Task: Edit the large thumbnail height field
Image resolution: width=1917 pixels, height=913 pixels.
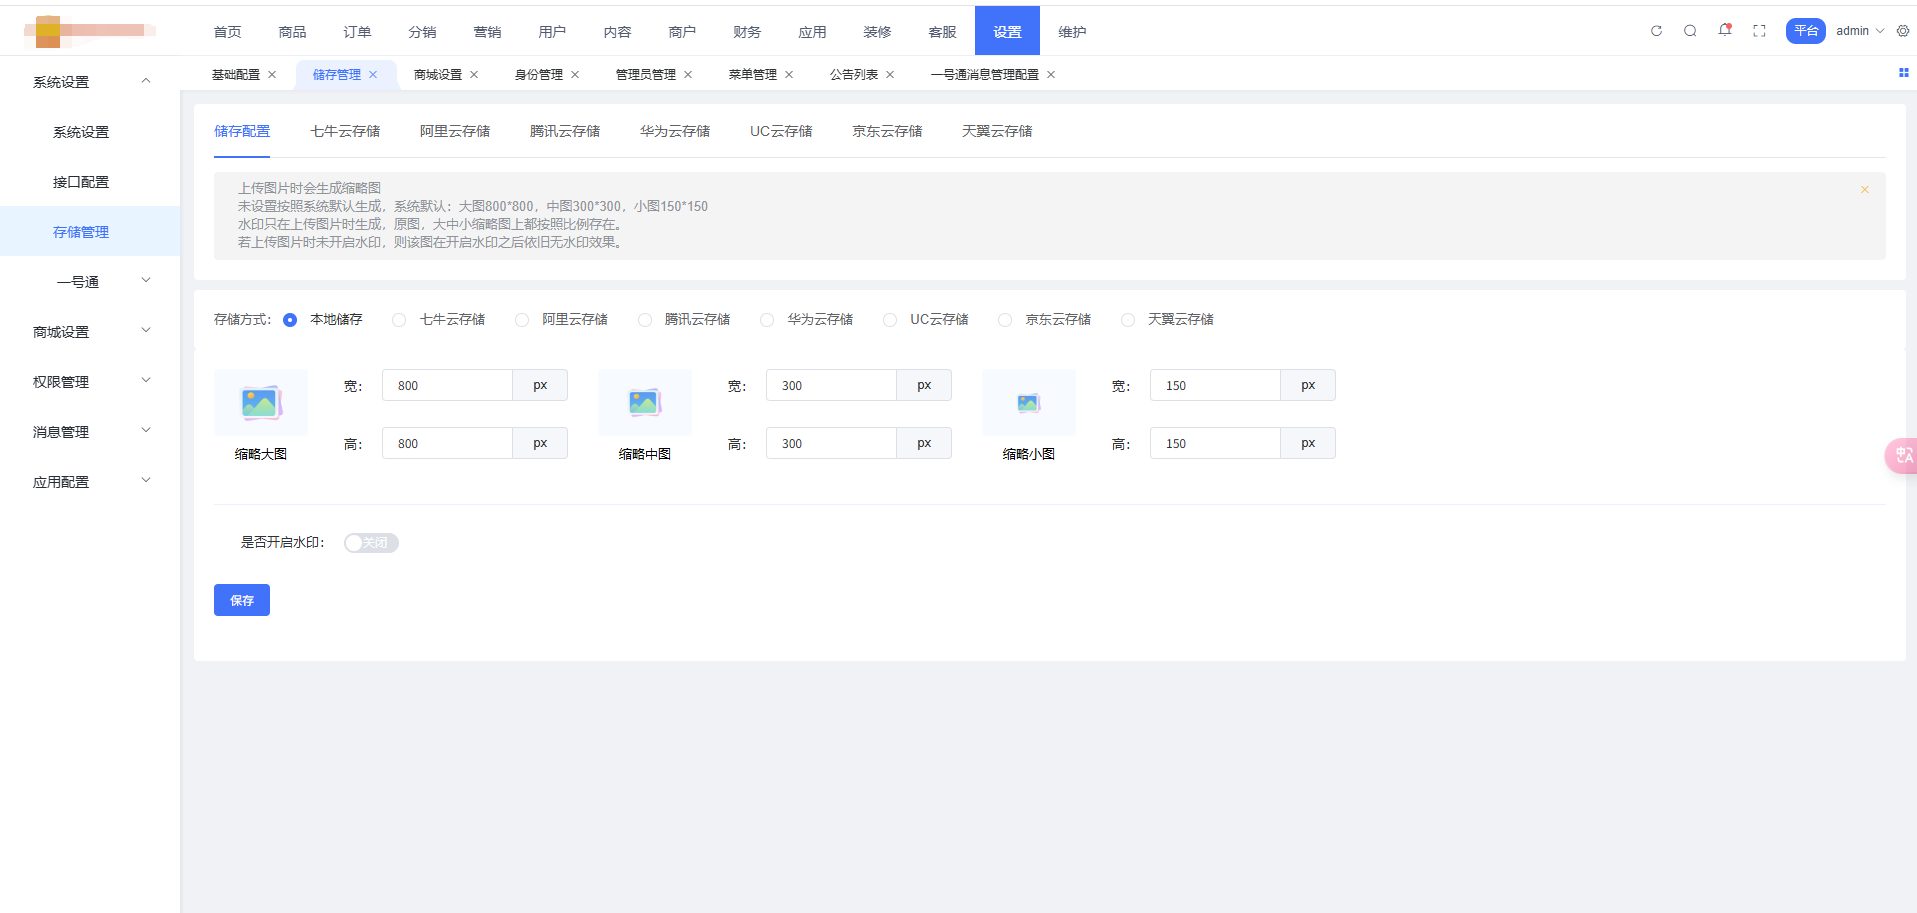Action: point(447,444)
